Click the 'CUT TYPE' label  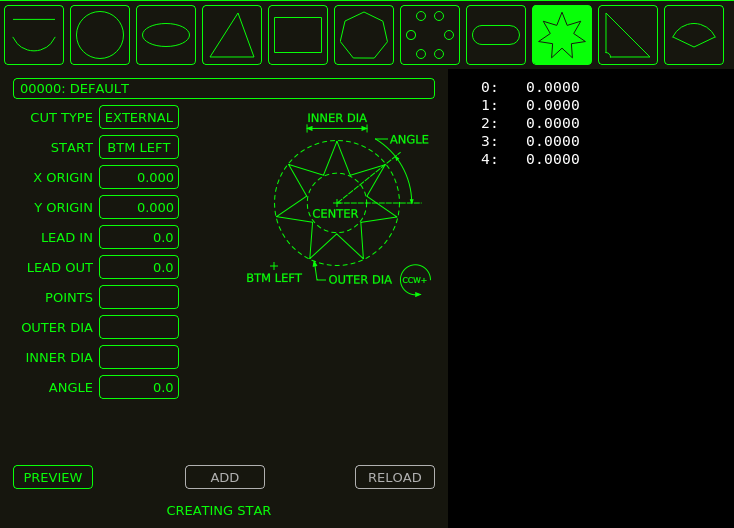point(61,117)
